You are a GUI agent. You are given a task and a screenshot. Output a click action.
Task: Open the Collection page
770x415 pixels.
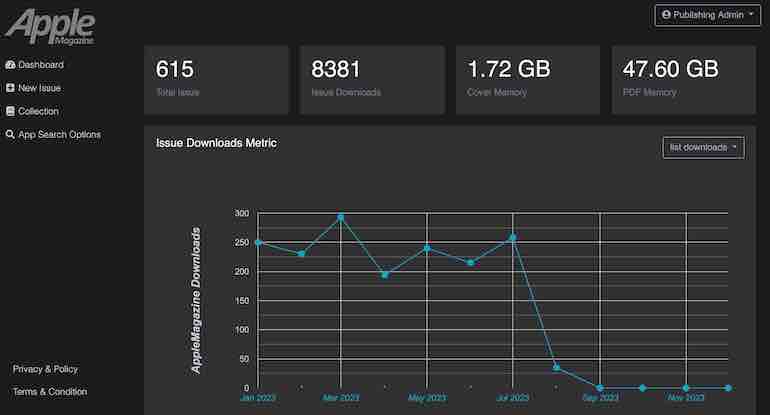pyautogui.click(x=38, y=111)
